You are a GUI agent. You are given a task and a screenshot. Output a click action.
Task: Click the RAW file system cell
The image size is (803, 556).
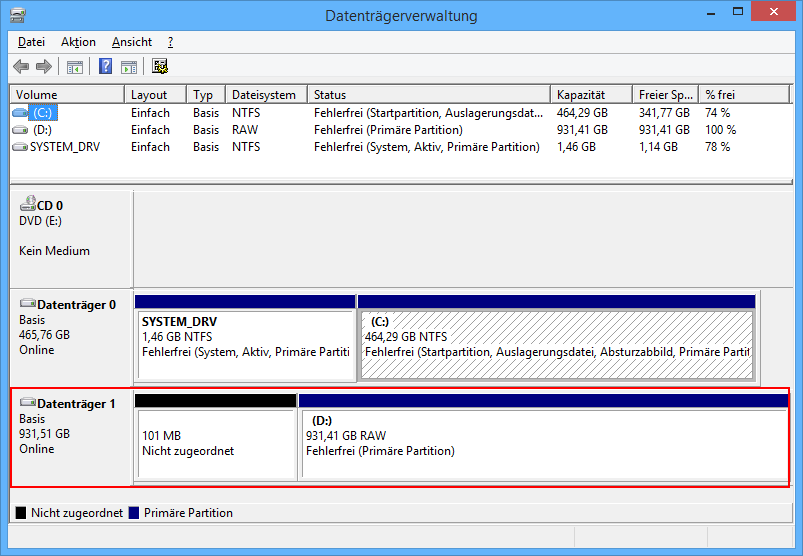click(245, 130)
